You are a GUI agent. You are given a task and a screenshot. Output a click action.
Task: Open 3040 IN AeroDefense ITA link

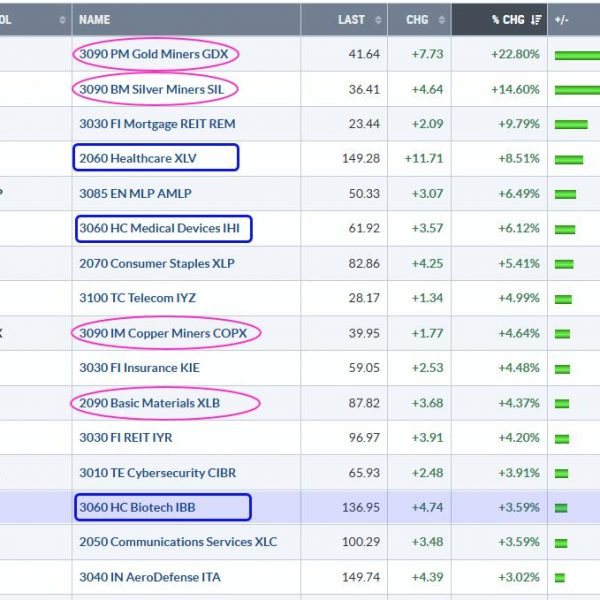[150, 577]
